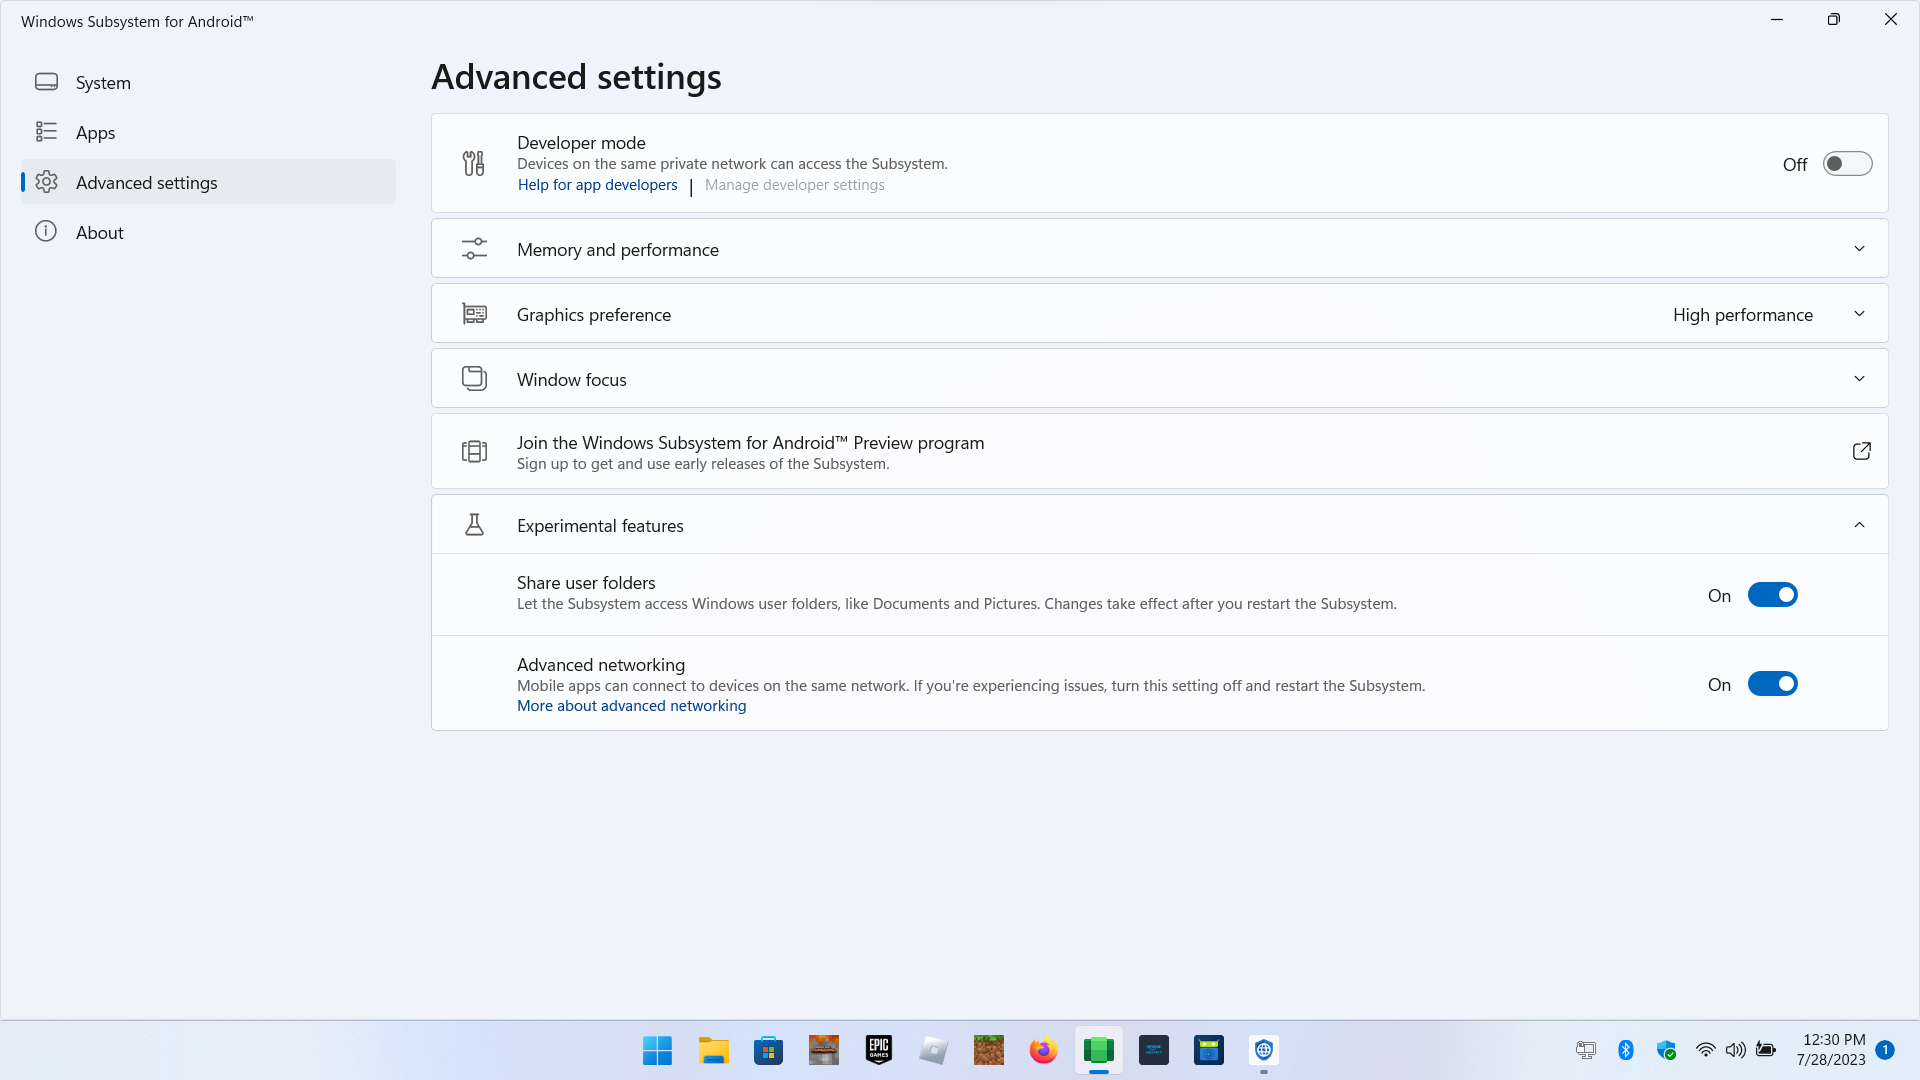Click the Wi-Fi network tray icon

click(x=1706, y=1050)
